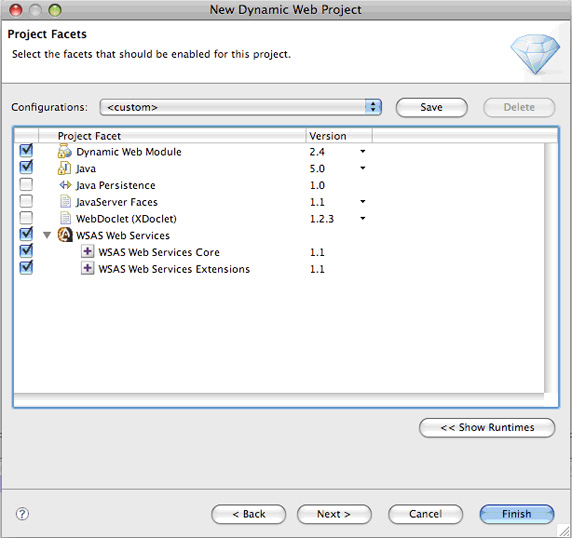572x538 pixels.
Task: Enable the Java Persistence checkbox
Action: 26,185
